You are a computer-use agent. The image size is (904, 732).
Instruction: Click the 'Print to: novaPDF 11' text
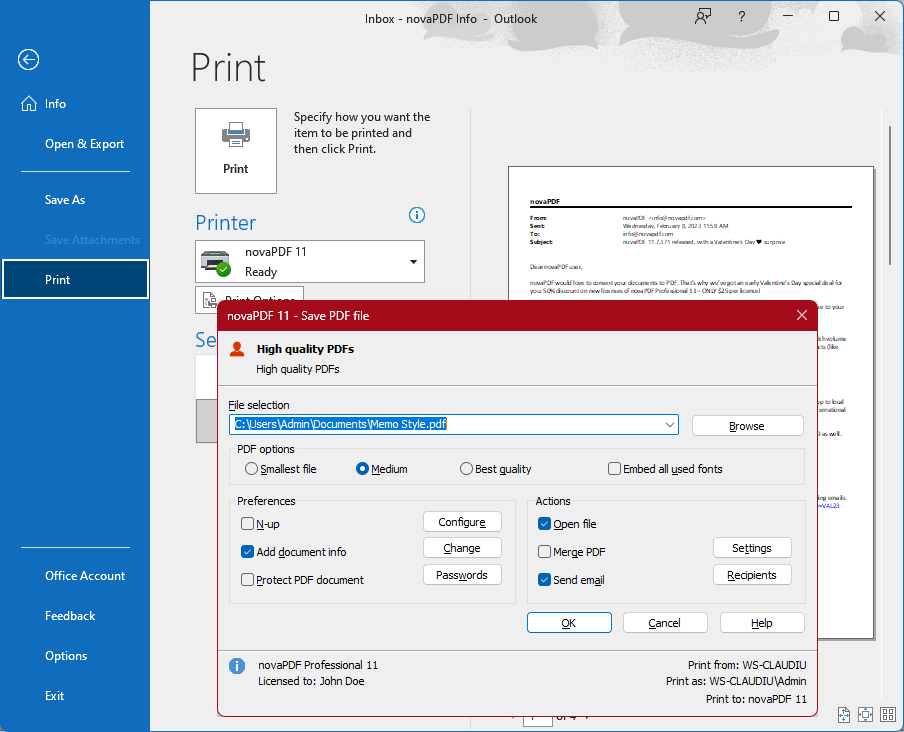[x=756, y=699]
